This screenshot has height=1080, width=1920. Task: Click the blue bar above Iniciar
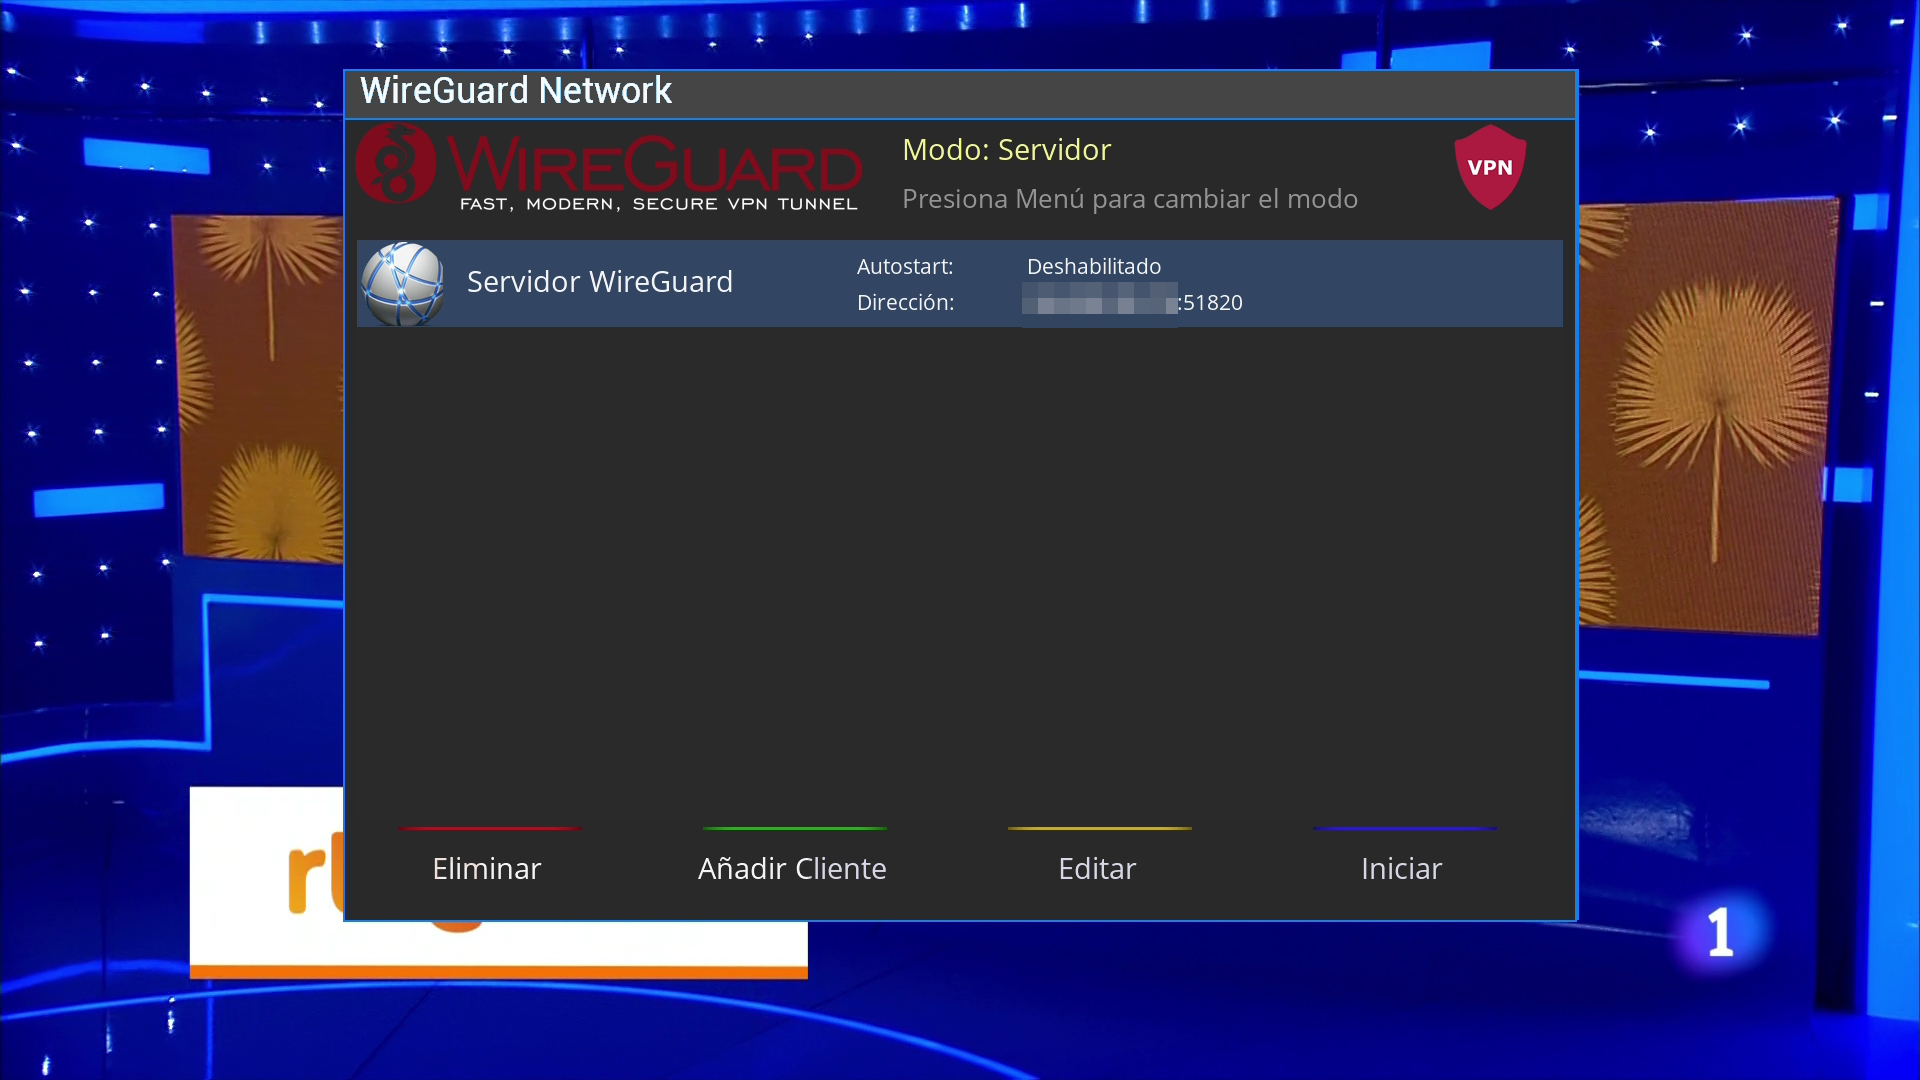[1404, 828]
